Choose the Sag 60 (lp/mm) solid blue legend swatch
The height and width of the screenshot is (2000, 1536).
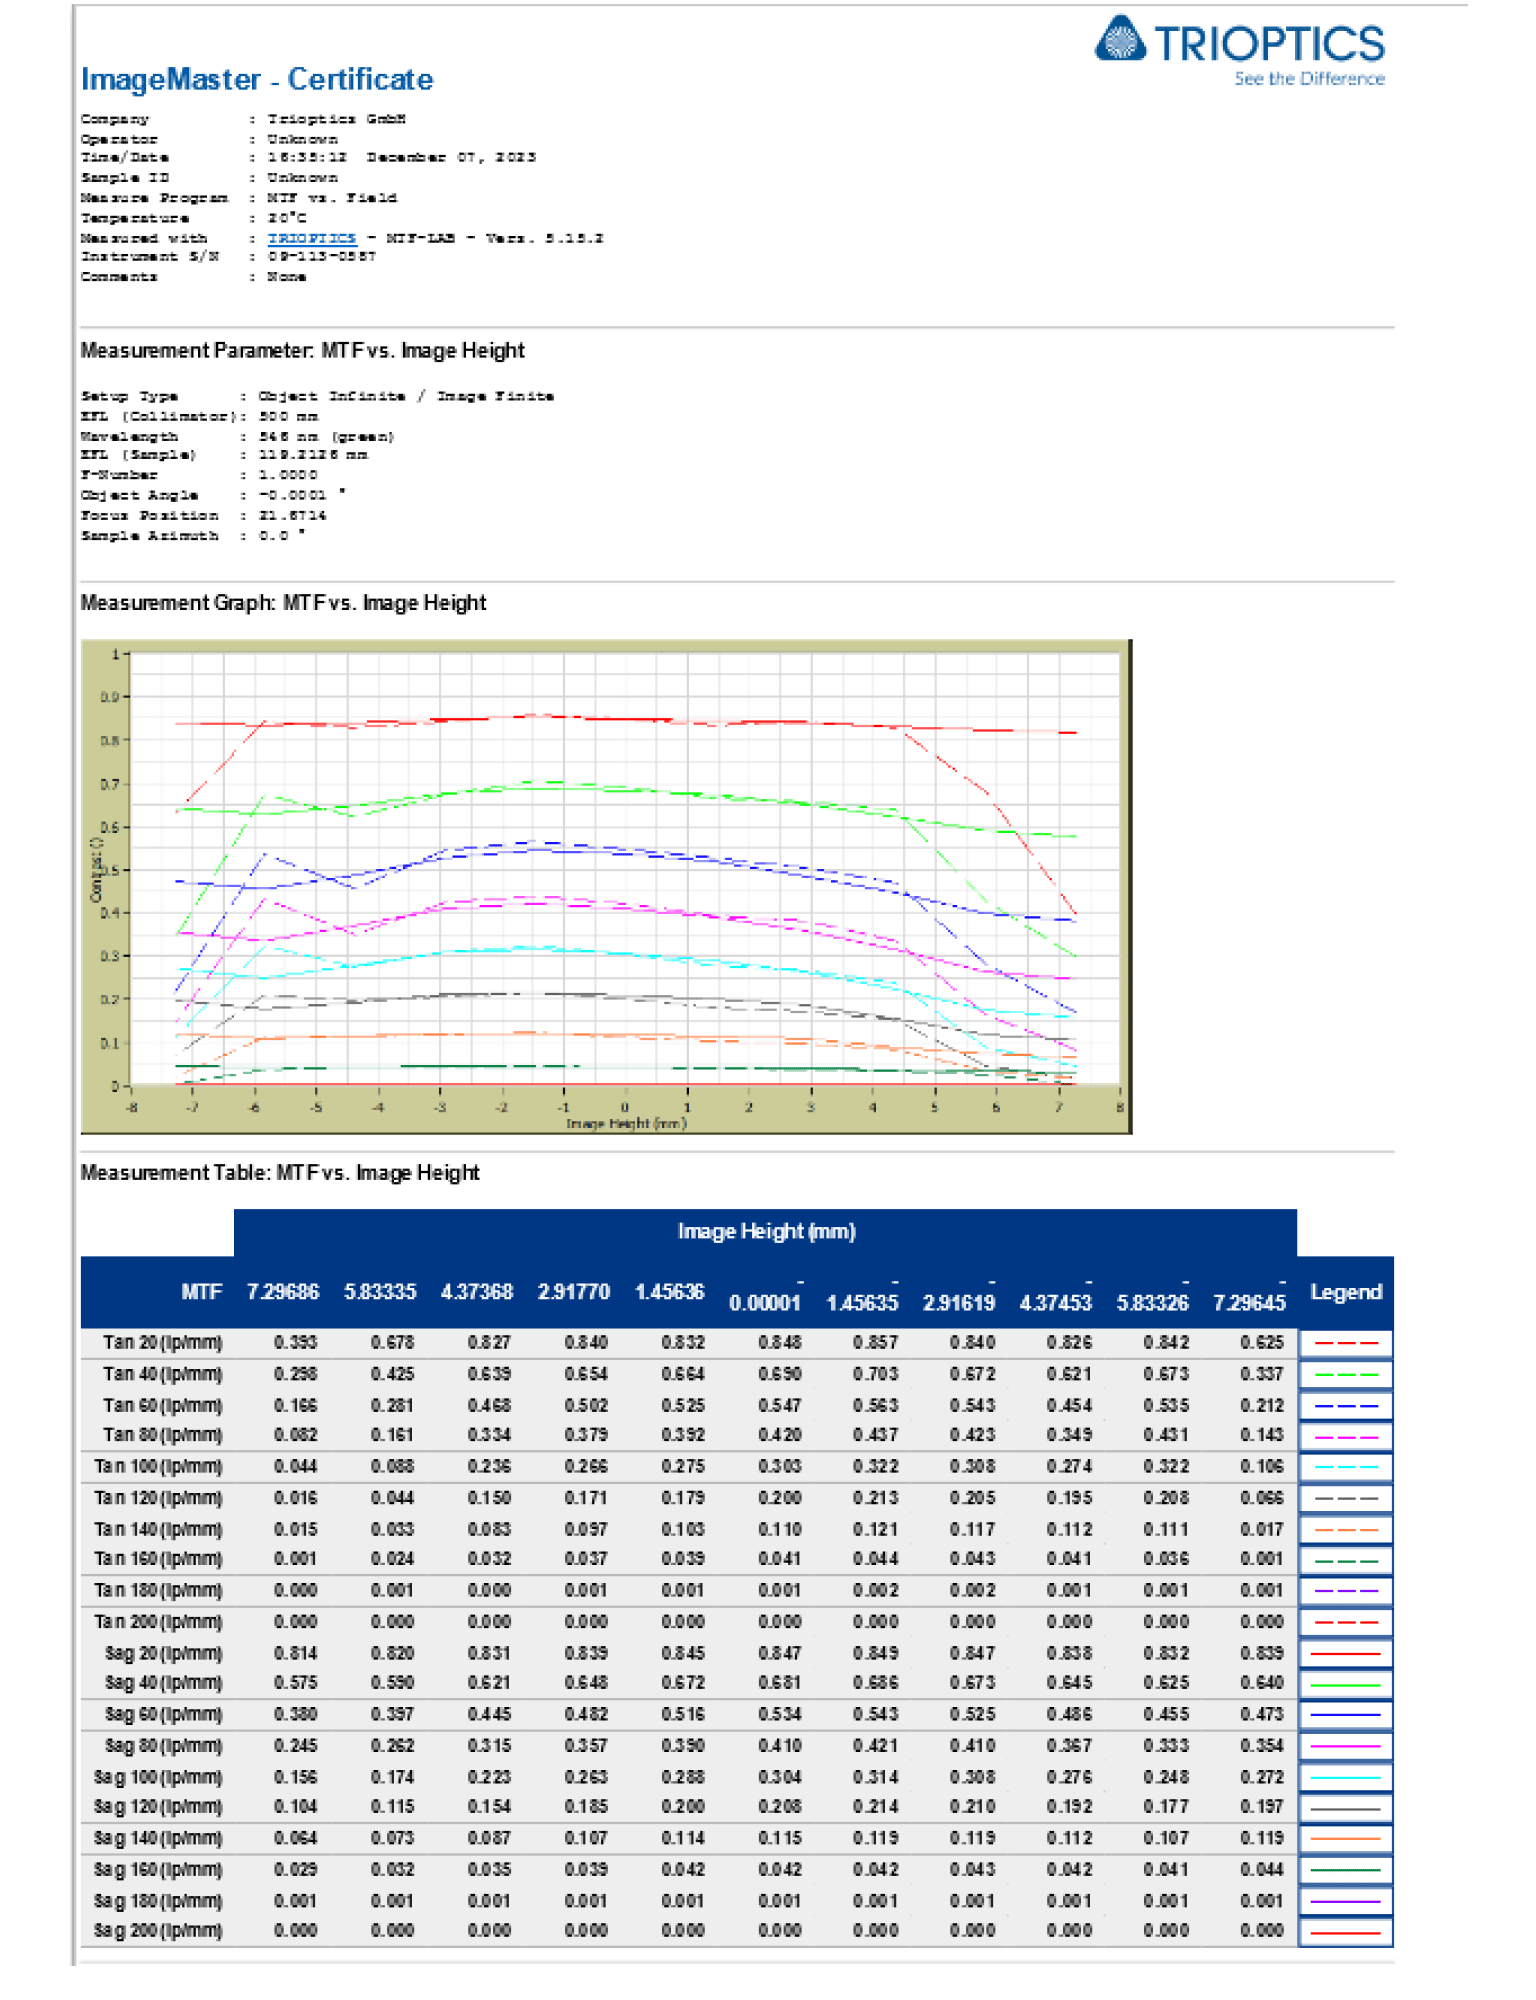[1346, 1715]
